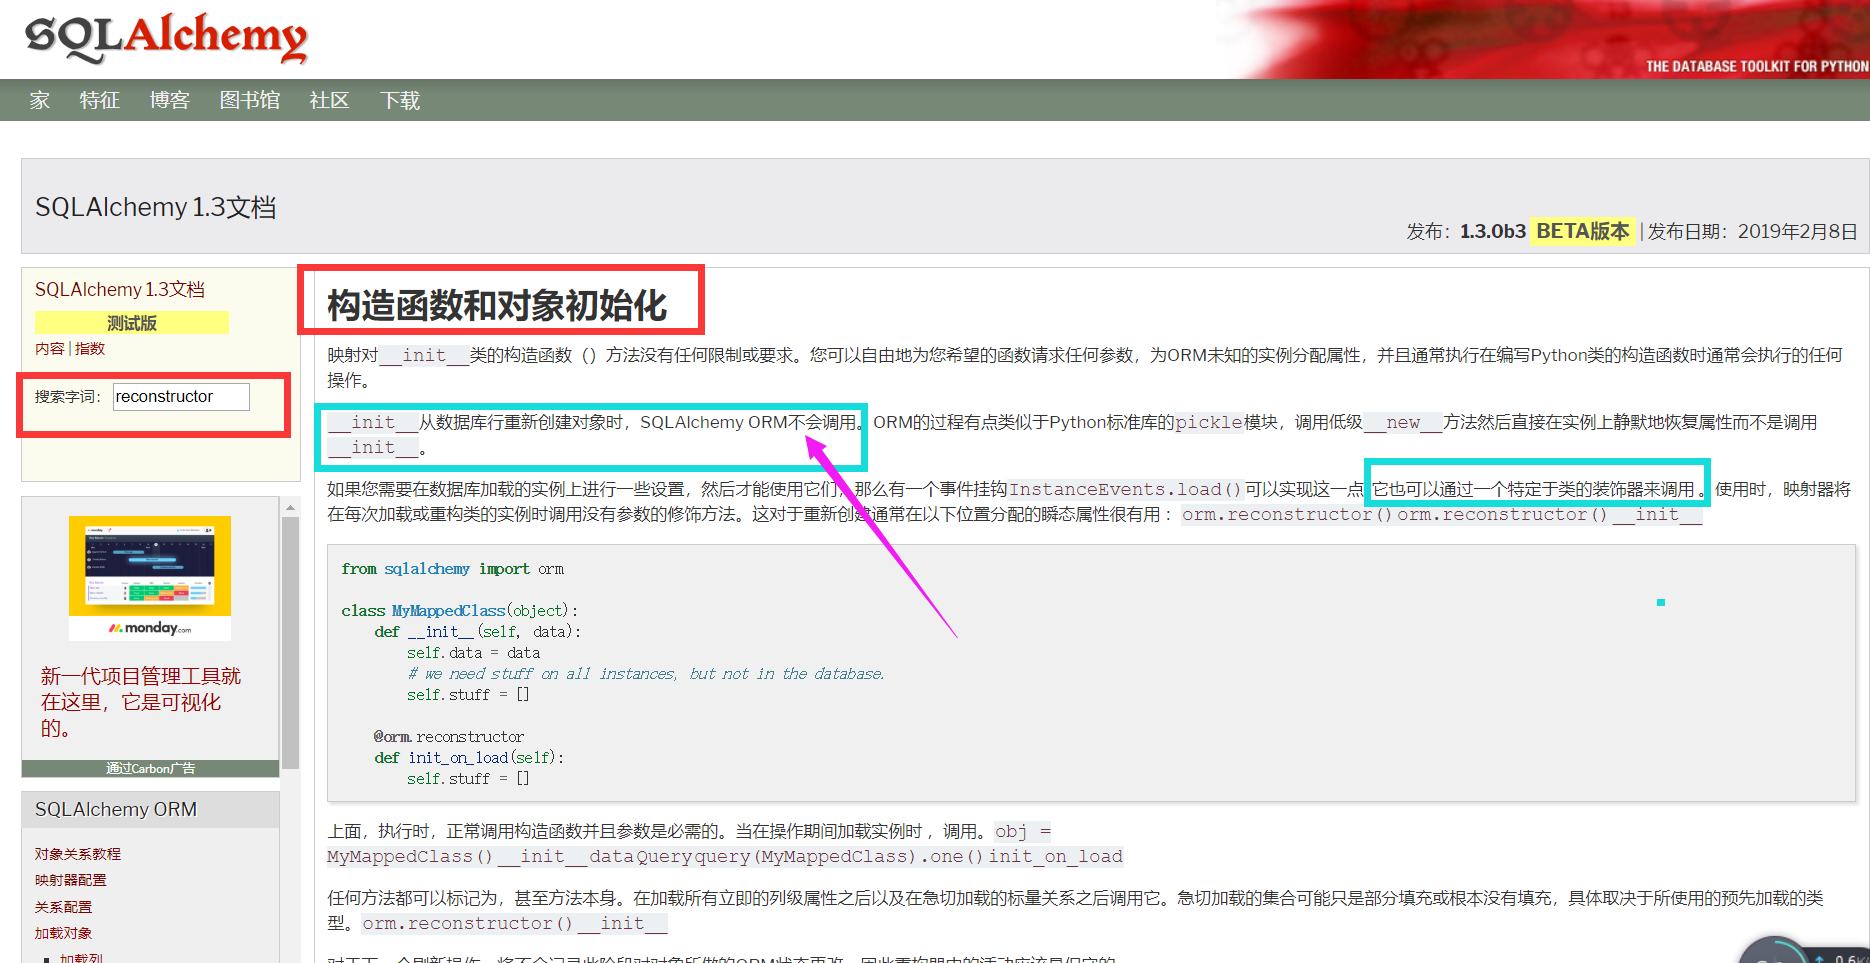Expand the 加载对象 section

(x=63, y=932)
